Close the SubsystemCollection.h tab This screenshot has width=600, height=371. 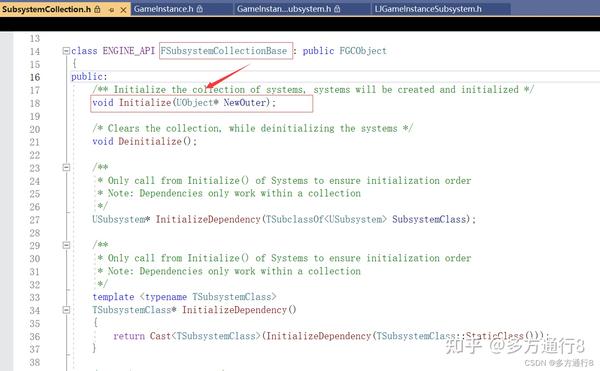(x=123, y=10)
